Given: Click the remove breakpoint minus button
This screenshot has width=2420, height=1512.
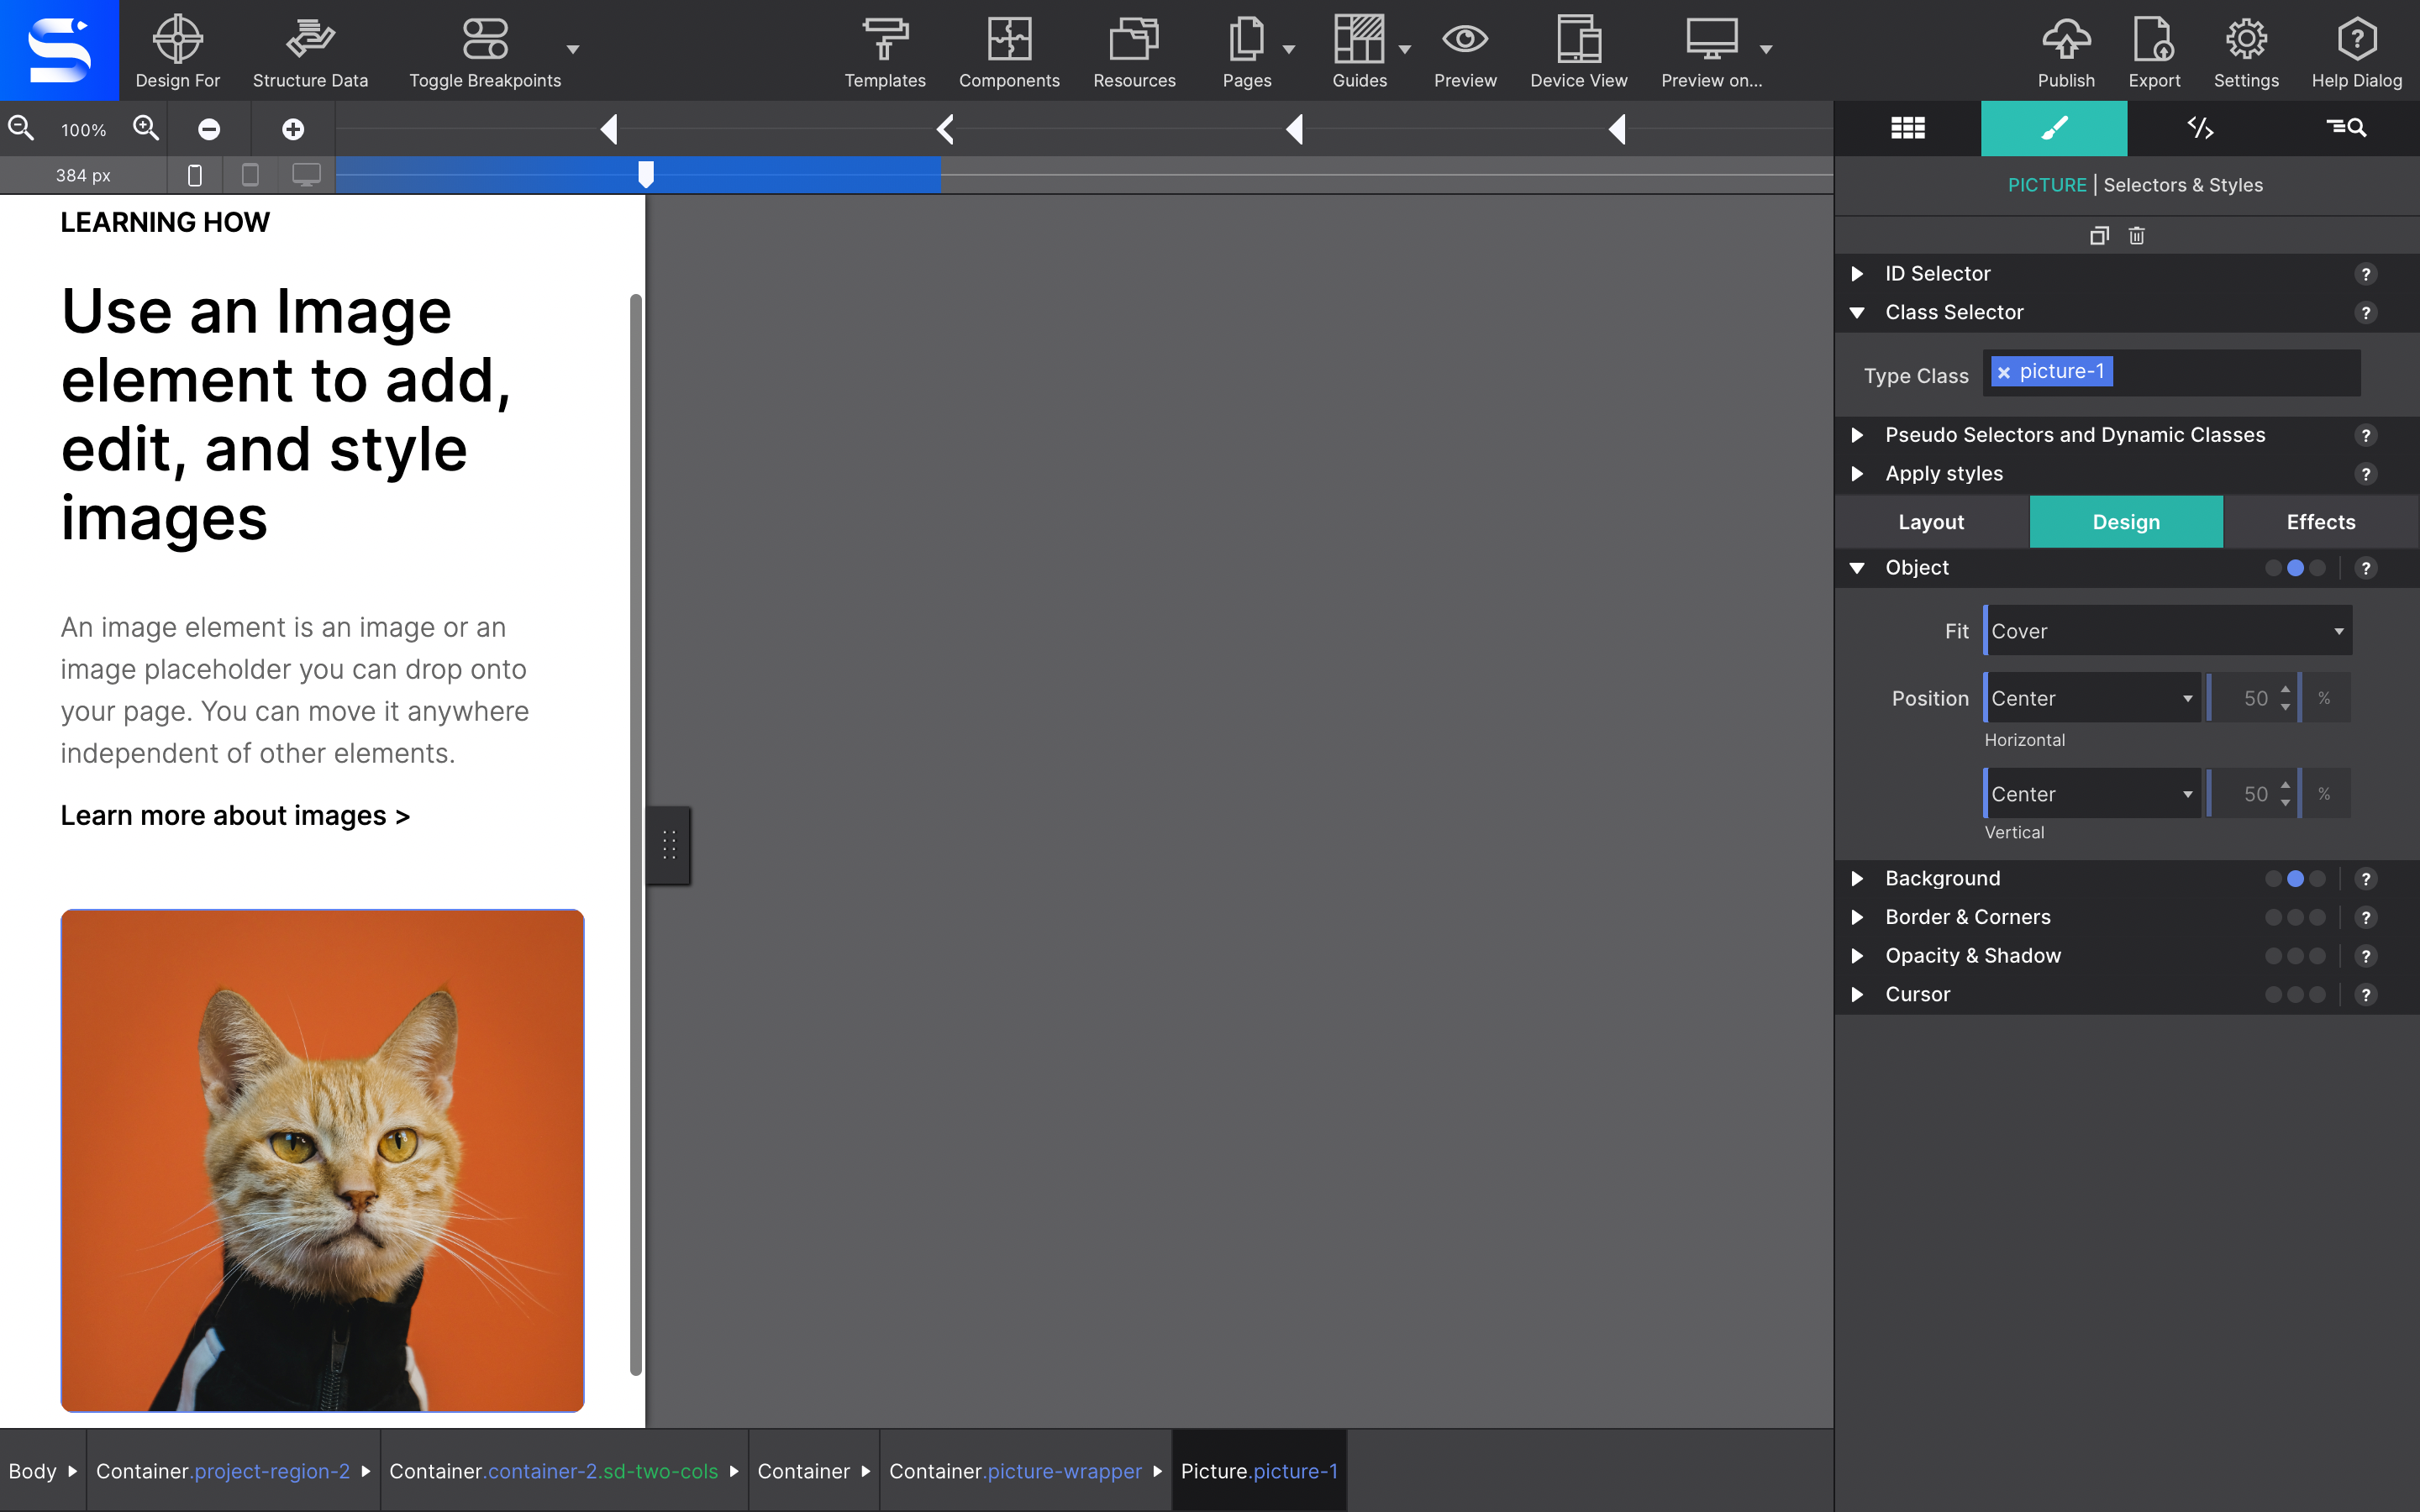Looking at the screenshot, I should 209,129.
